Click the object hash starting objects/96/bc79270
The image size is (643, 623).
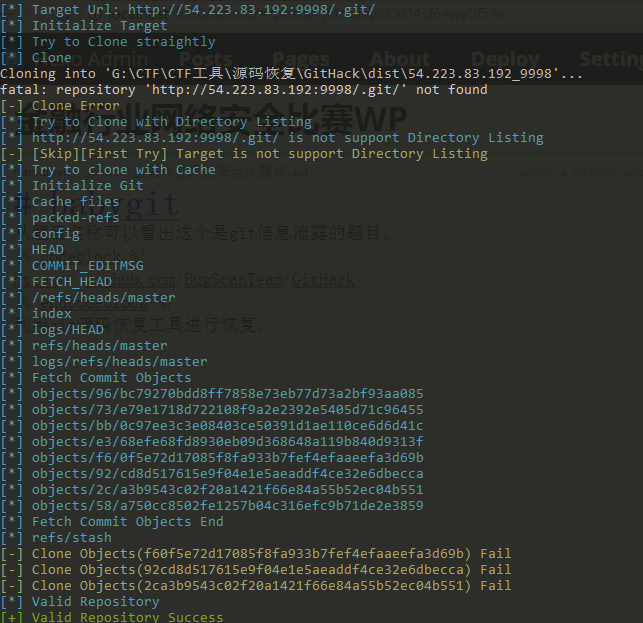[x=227, y=394]
